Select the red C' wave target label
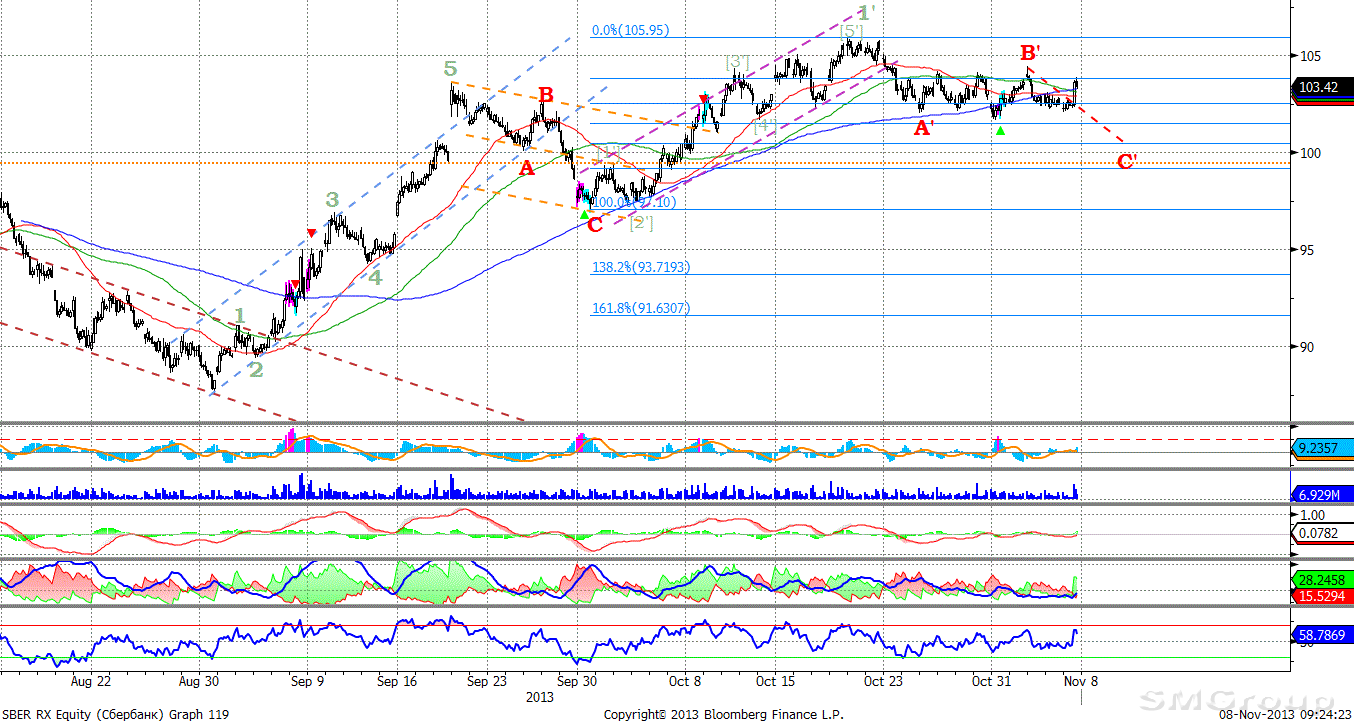1354x723 pixels. point(1127,161)
